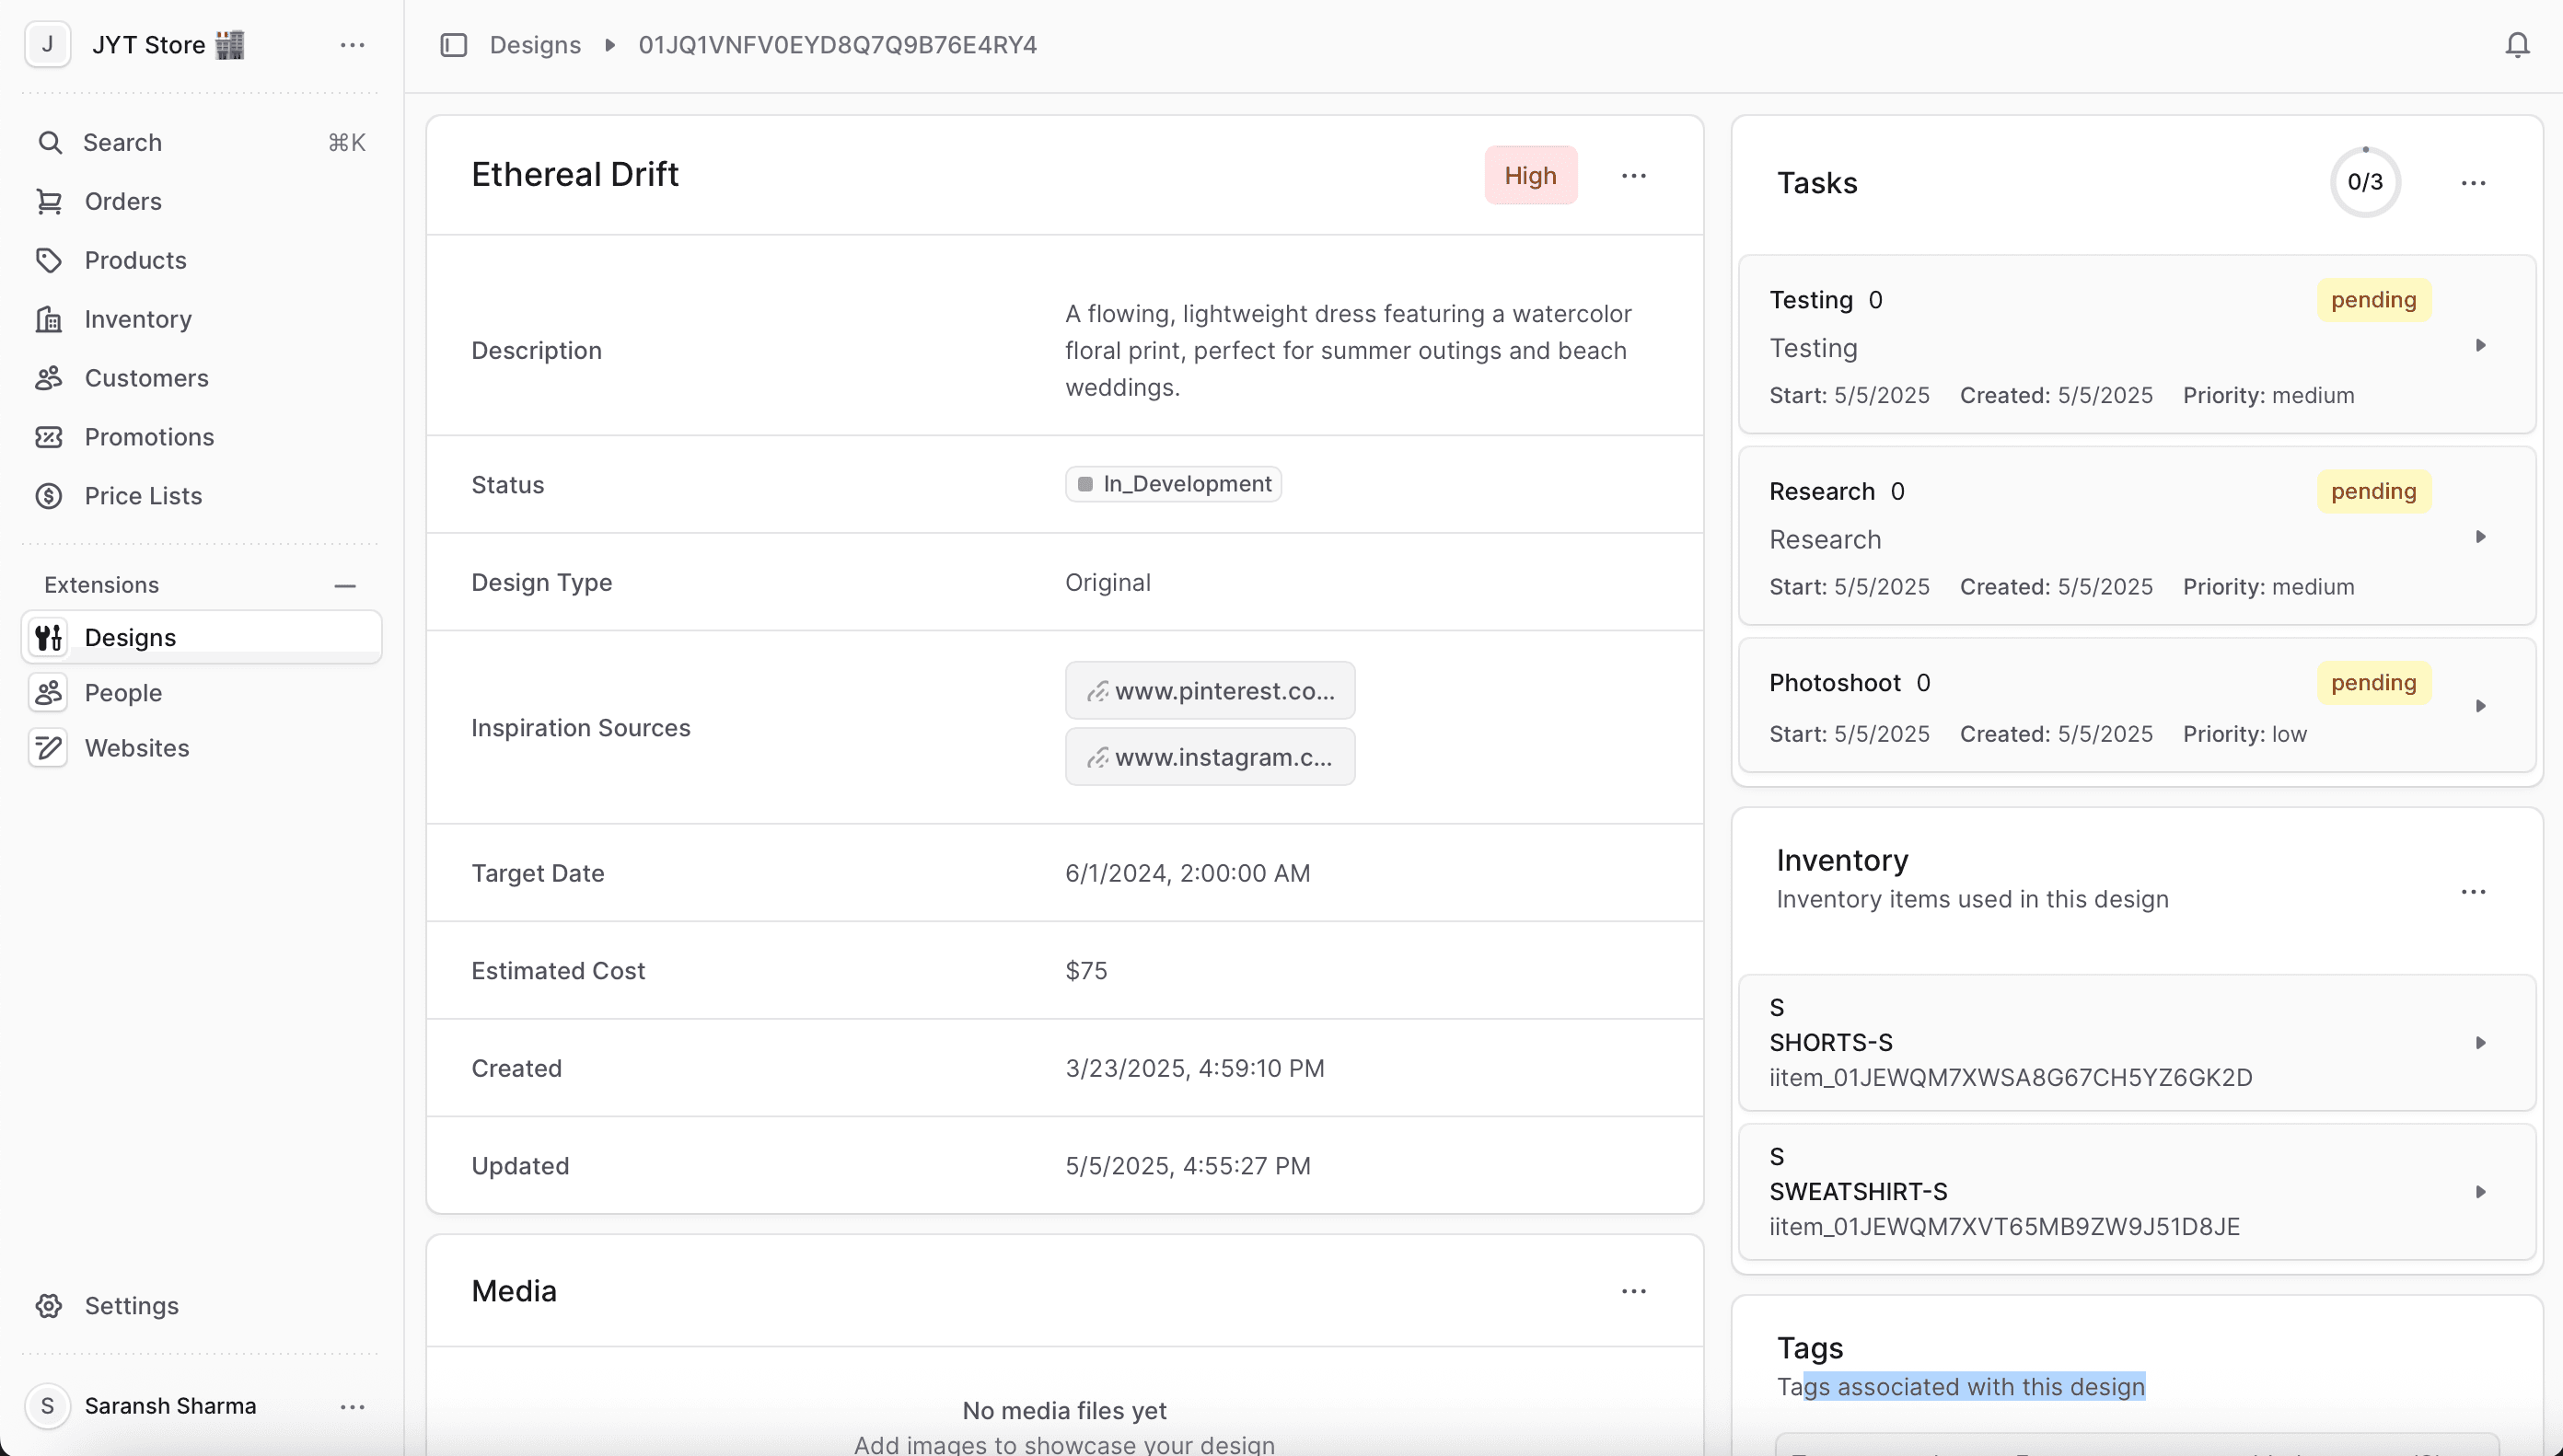This screenshot has width=2563, height=1456.
Task: Open the Media section options menu
Action: click(x=1633, y=1291)
